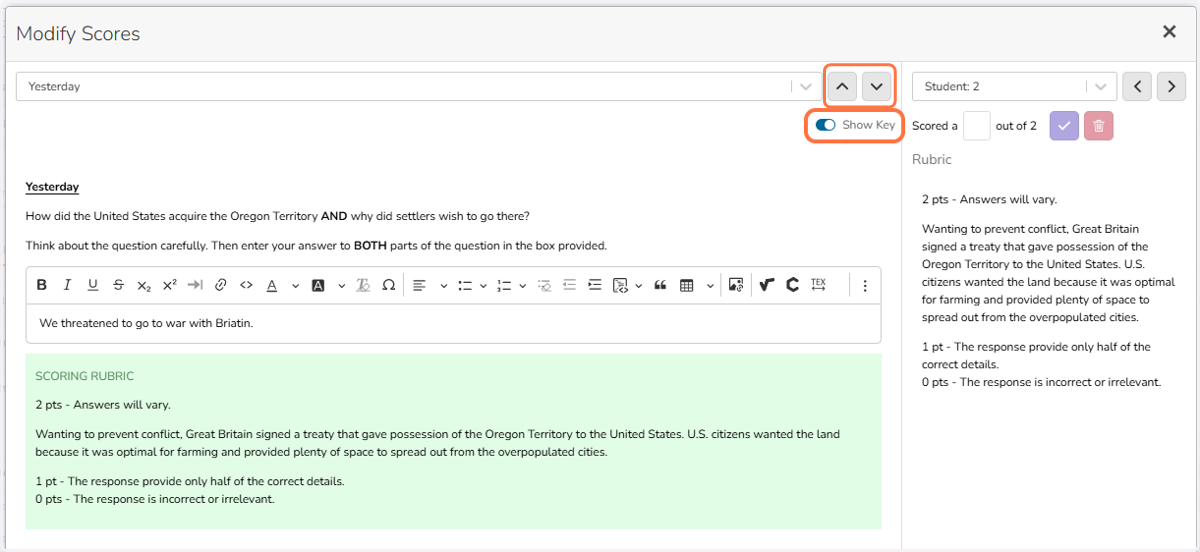1200x552 pixels.
Task: Click the score input box
Action: coord(977,126)
